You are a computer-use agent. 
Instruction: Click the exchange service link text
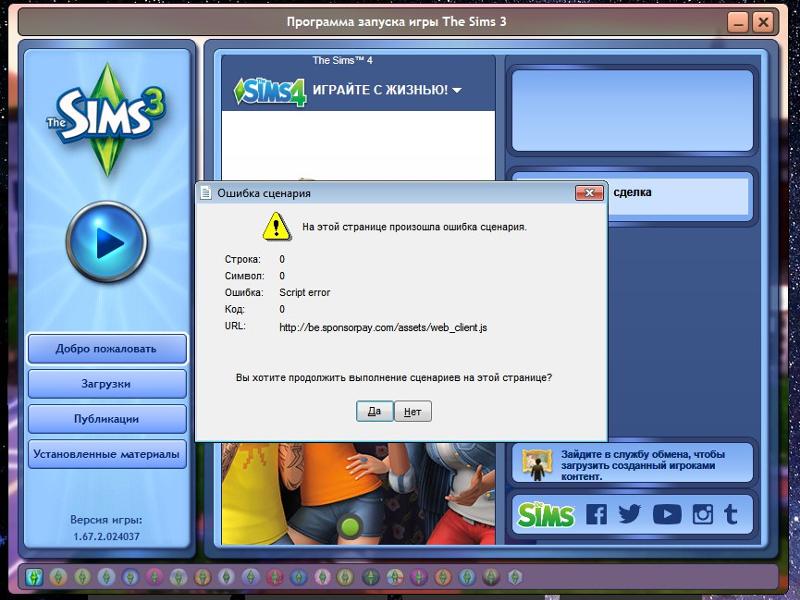[643, 465]
